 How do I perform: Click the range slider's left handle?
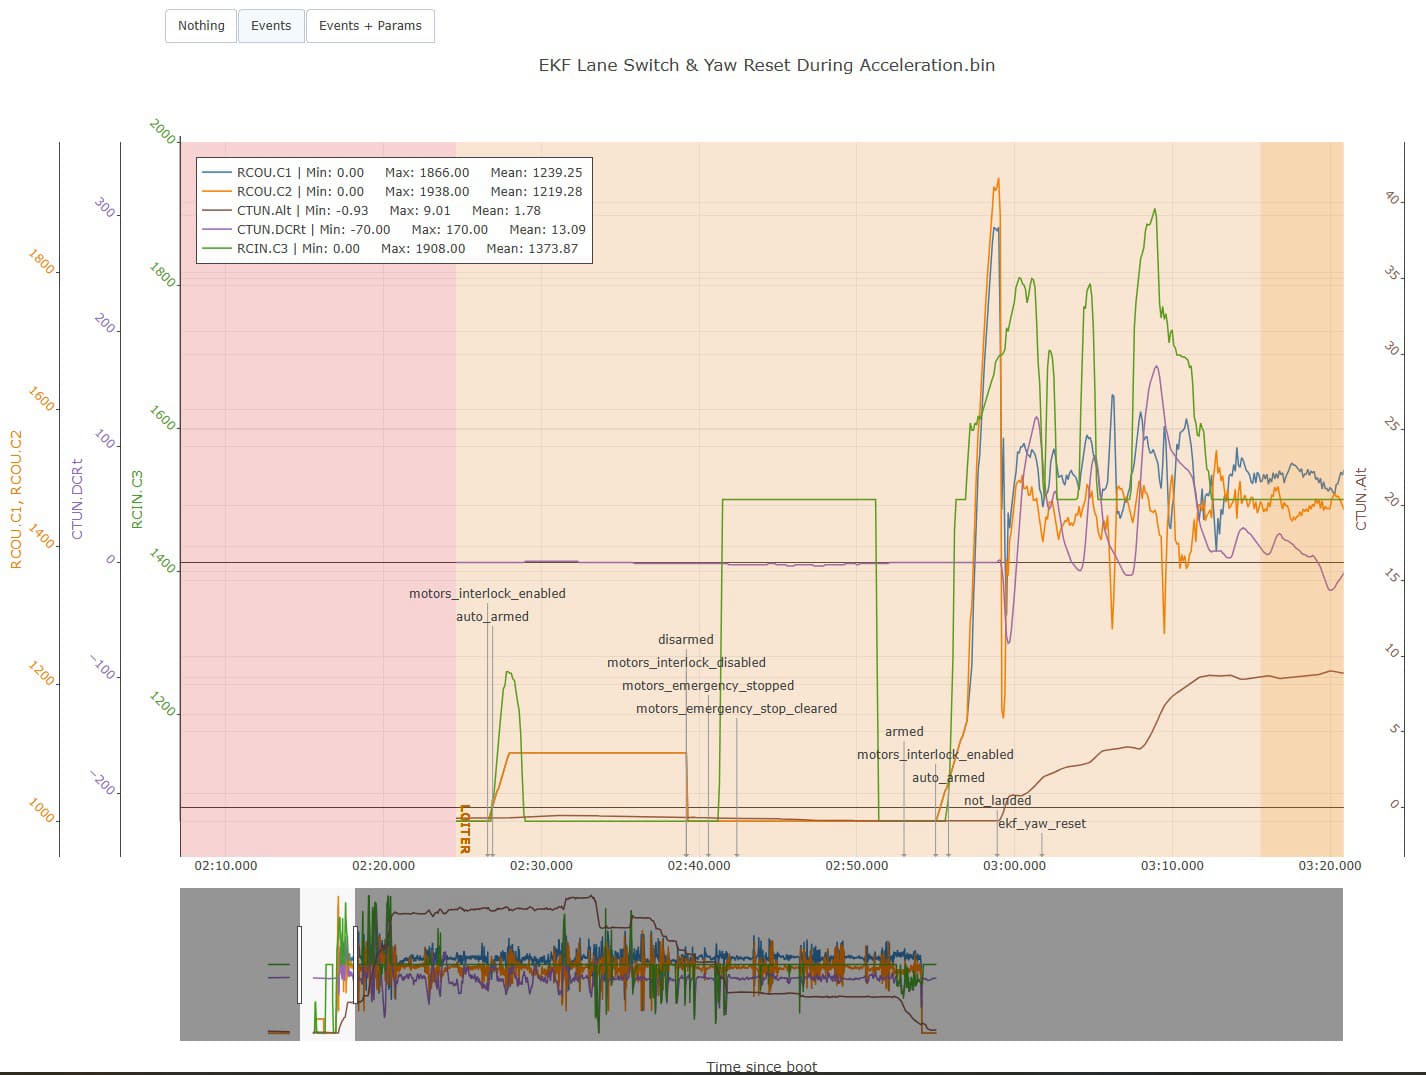tap(299, 964)
